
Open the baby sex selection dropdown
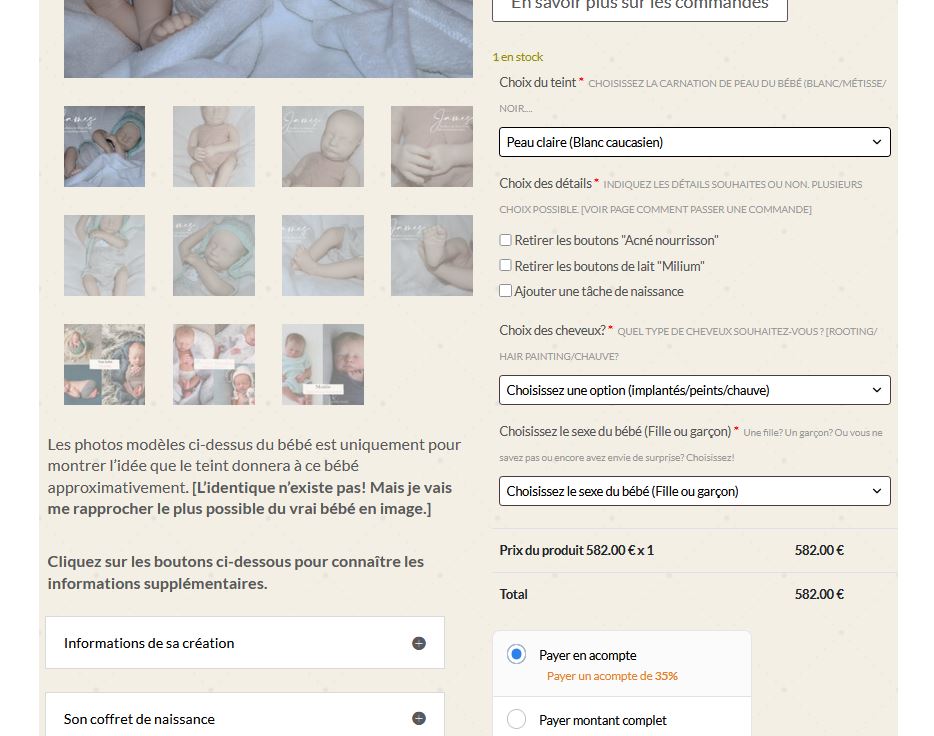tap(695, 491)
